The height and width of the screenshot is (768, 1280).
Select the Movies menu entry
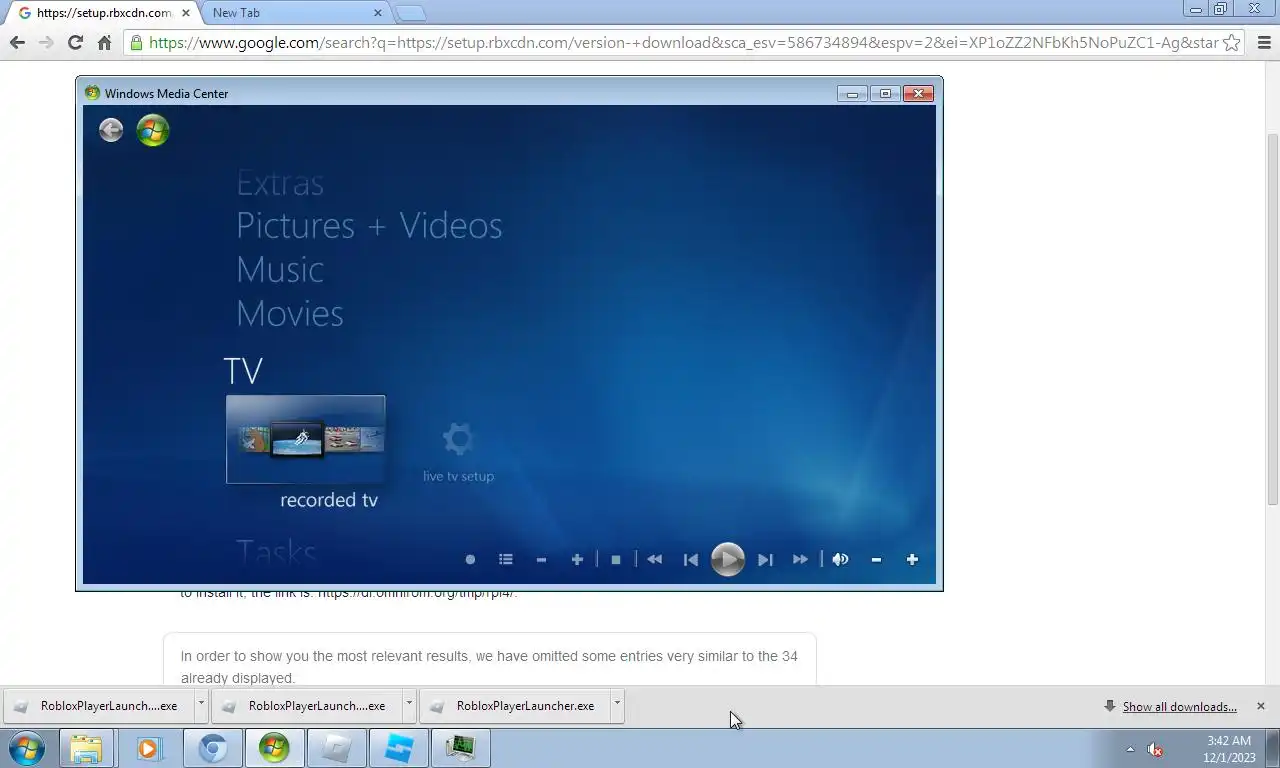[290, 314]
